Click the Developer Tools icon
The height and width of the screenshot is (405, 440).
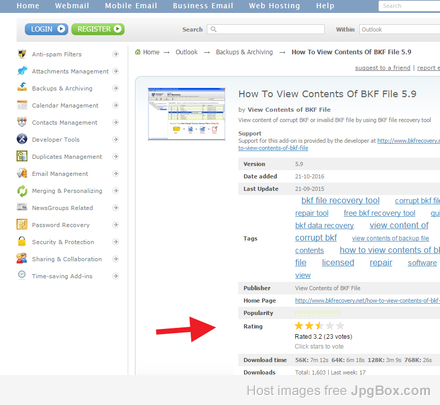pos(22,139)
